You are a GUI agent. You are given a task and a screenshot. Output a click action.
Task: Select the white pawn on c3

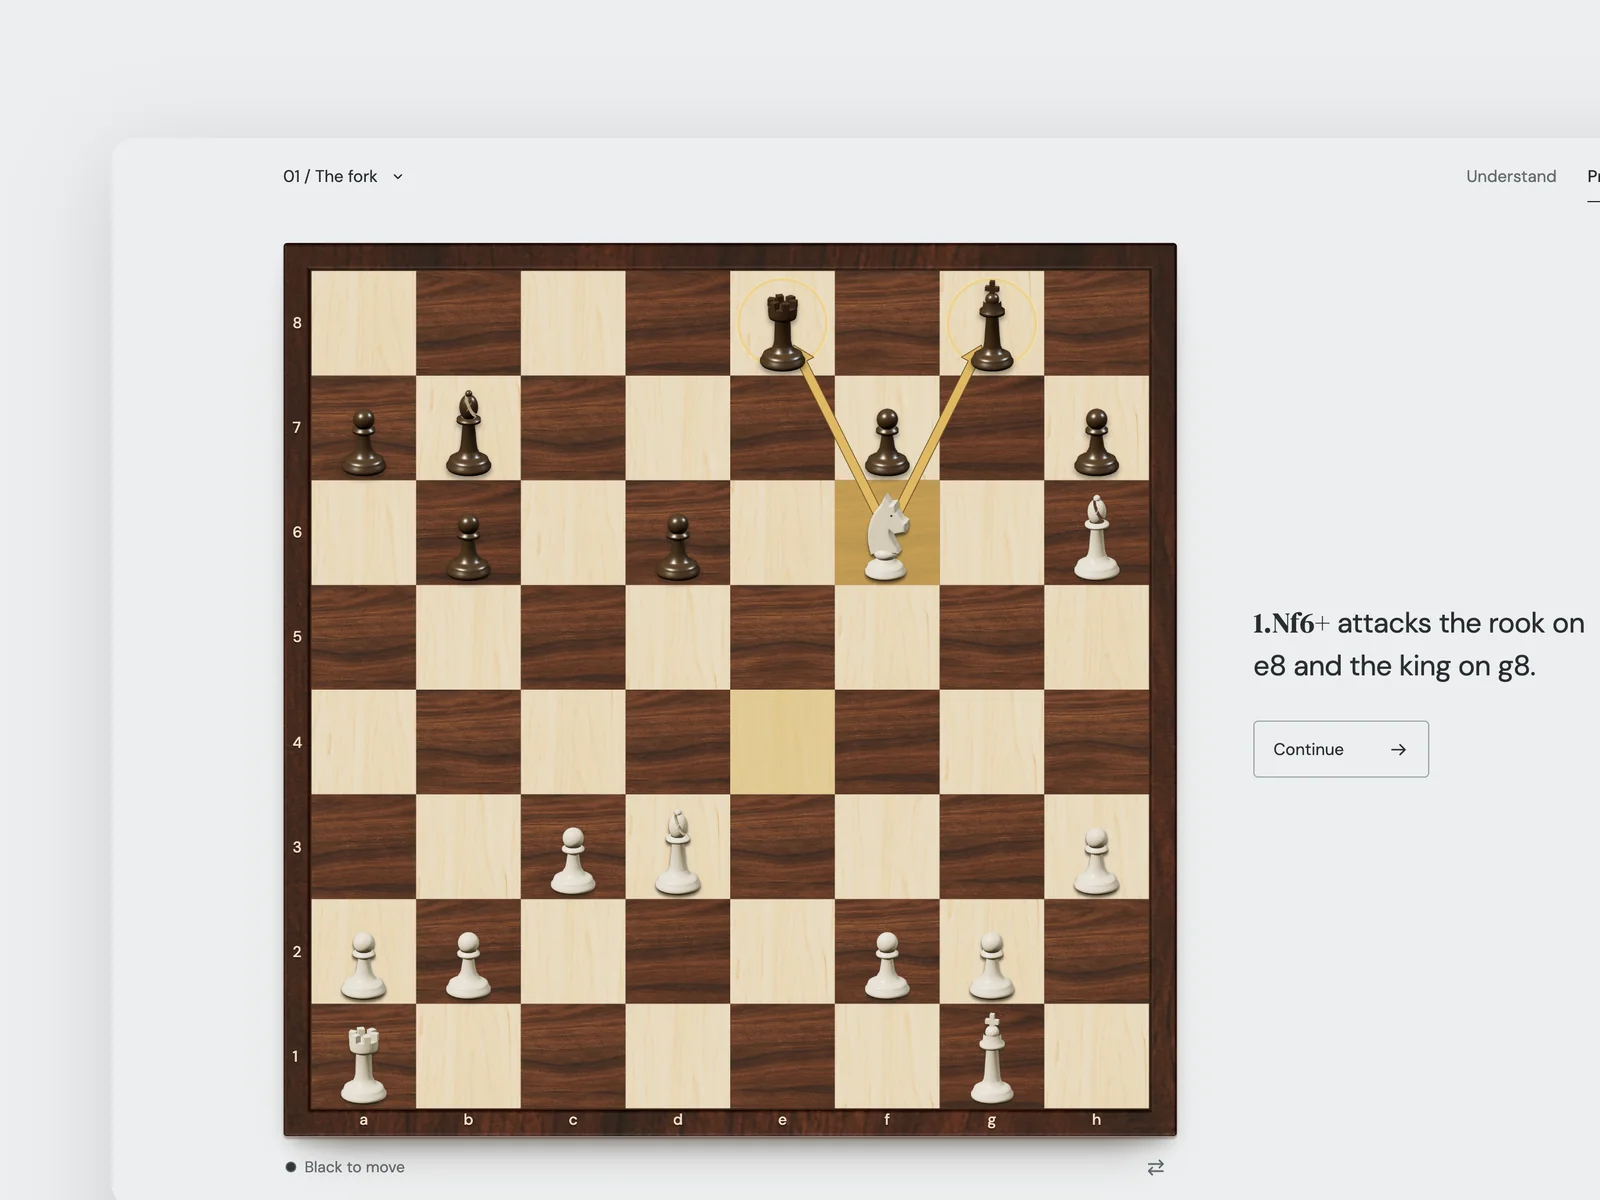pos(573,860)
